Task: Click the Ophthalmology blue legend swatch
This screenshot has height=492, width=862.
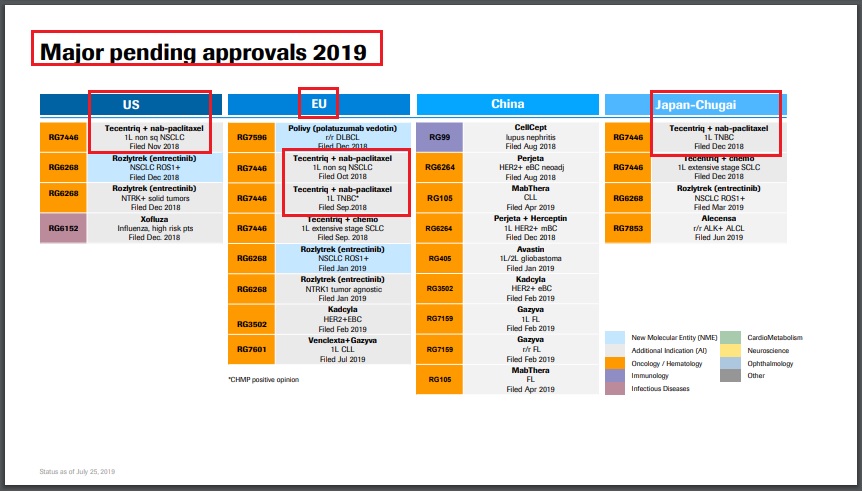Action: coord(730,363)
